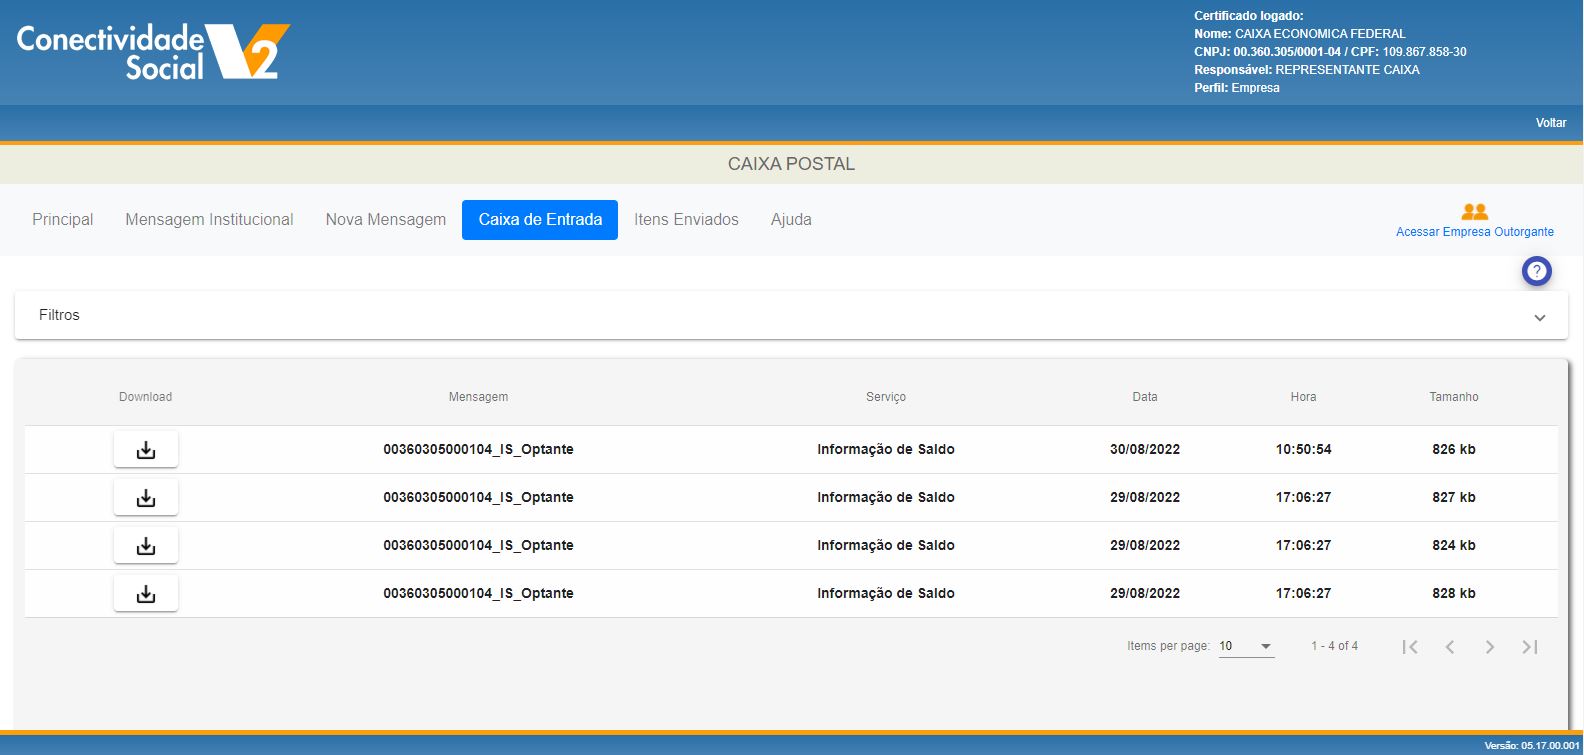This screenshot has width=1584, height=755.
Task: Download the message sized 827 kb
Action: coord(146,498)
